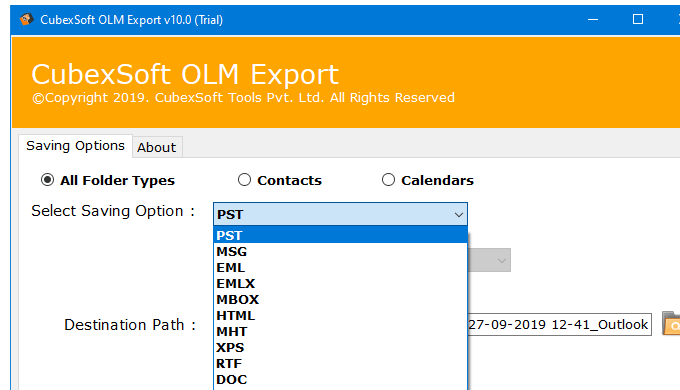Click the CubexSoft OLM Export banner heading

click(185, 74)
